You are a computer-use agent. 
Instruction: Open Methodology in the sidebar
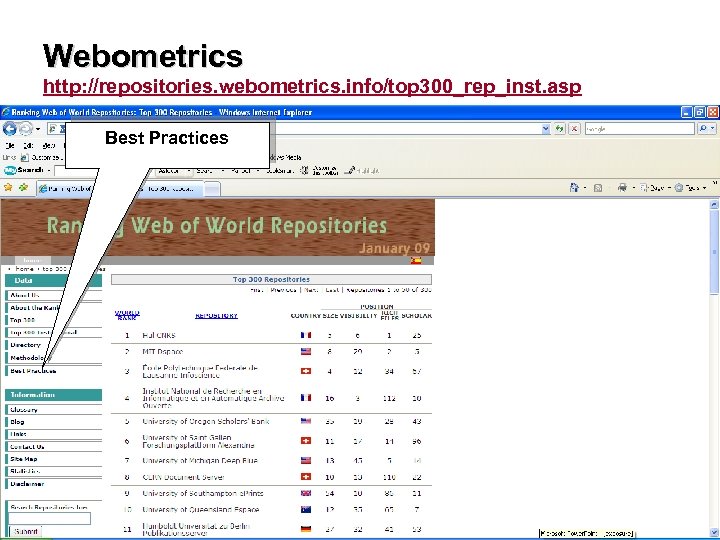pyautogui.click(x=28, y=358)
